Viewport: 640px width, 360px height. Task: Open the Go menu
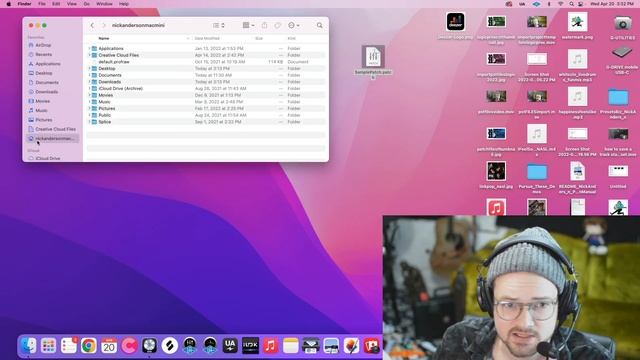point(87,4)
